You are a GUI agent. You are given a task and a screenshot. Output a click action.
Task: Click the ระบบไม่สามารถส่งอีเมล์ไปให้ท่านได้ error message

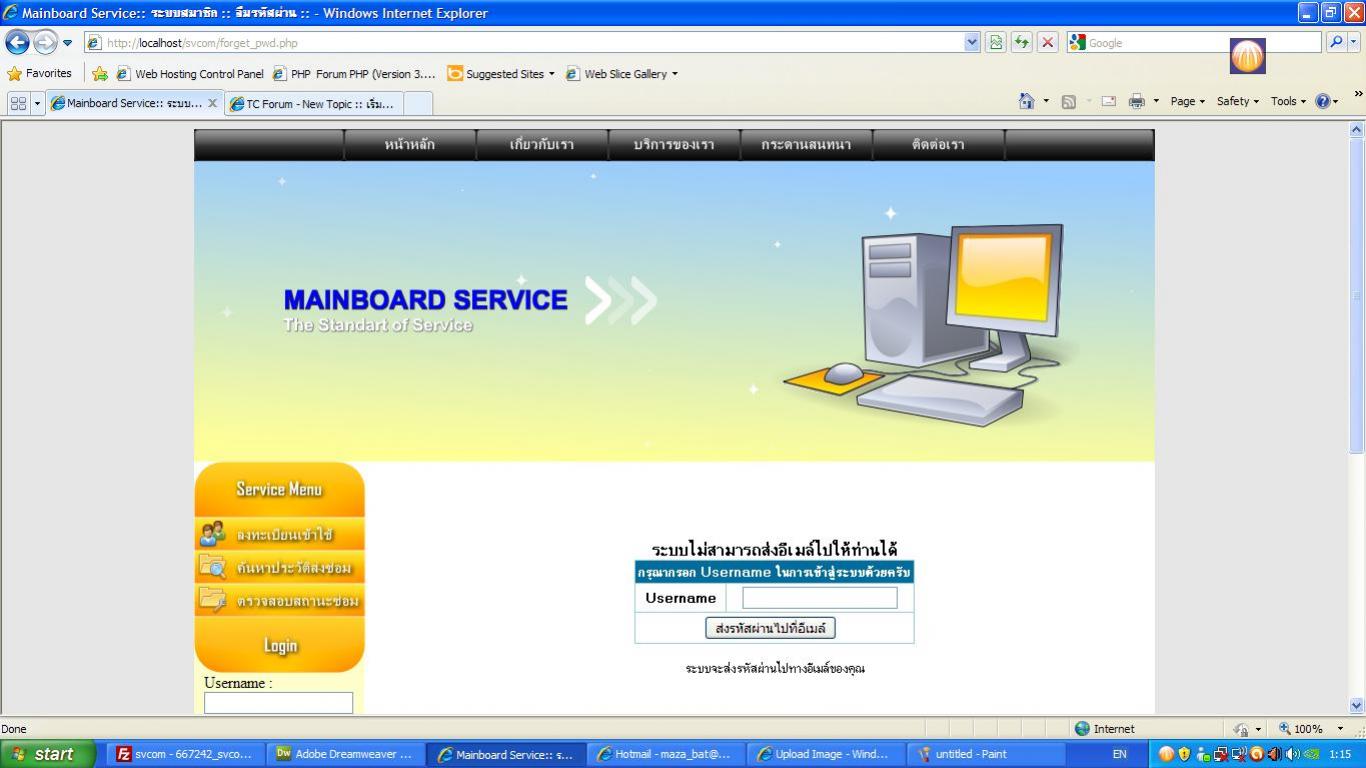774,549
